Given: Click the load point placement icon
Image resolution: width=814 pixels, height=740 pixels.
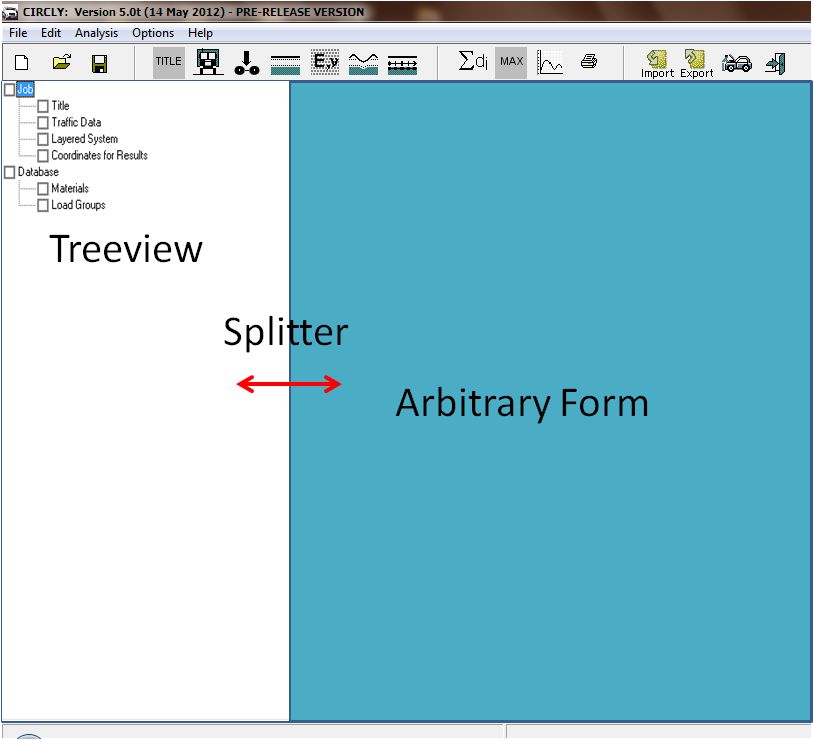Looking at the screenshot, I should (x=245, y=62).
